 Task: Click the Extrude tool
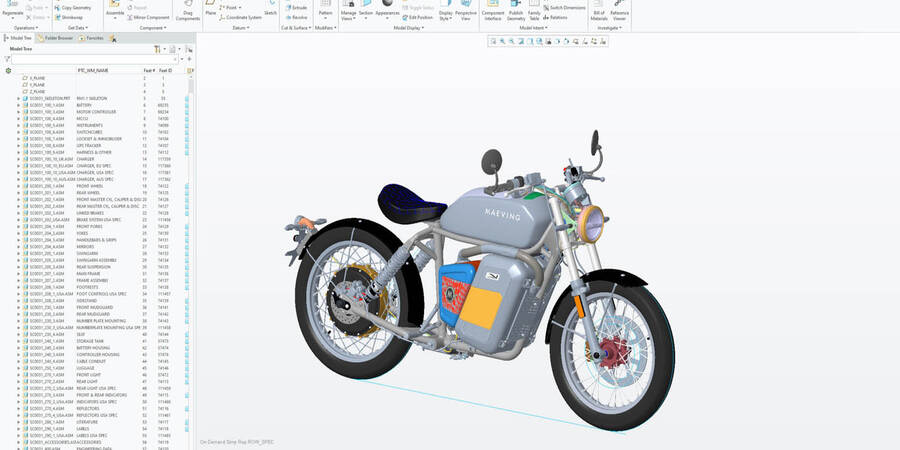point(299,7)
